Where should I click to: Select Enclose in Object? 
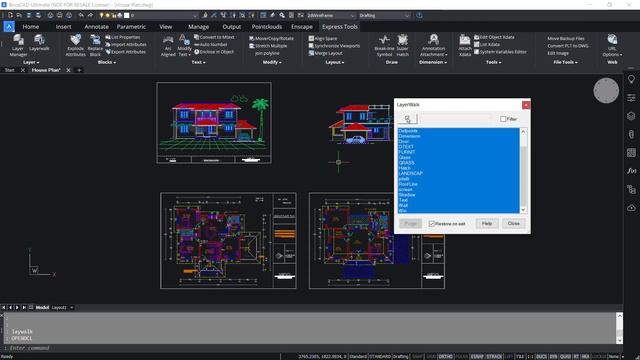click(214, 52)
